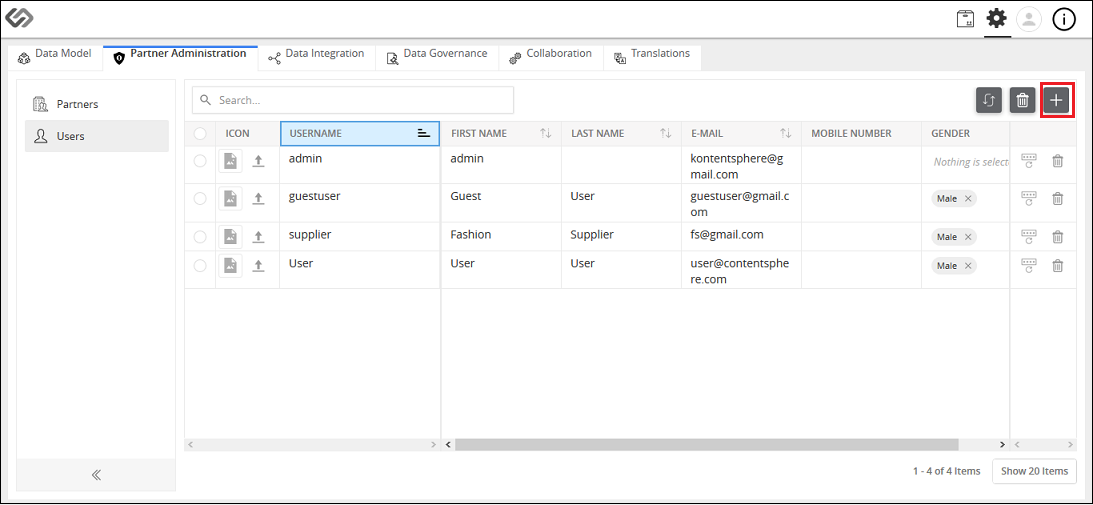This screenshot has height=505, width=1093.
Task: Click right arrow of main horizontal scrollbar
Action: coord(1002,444)
